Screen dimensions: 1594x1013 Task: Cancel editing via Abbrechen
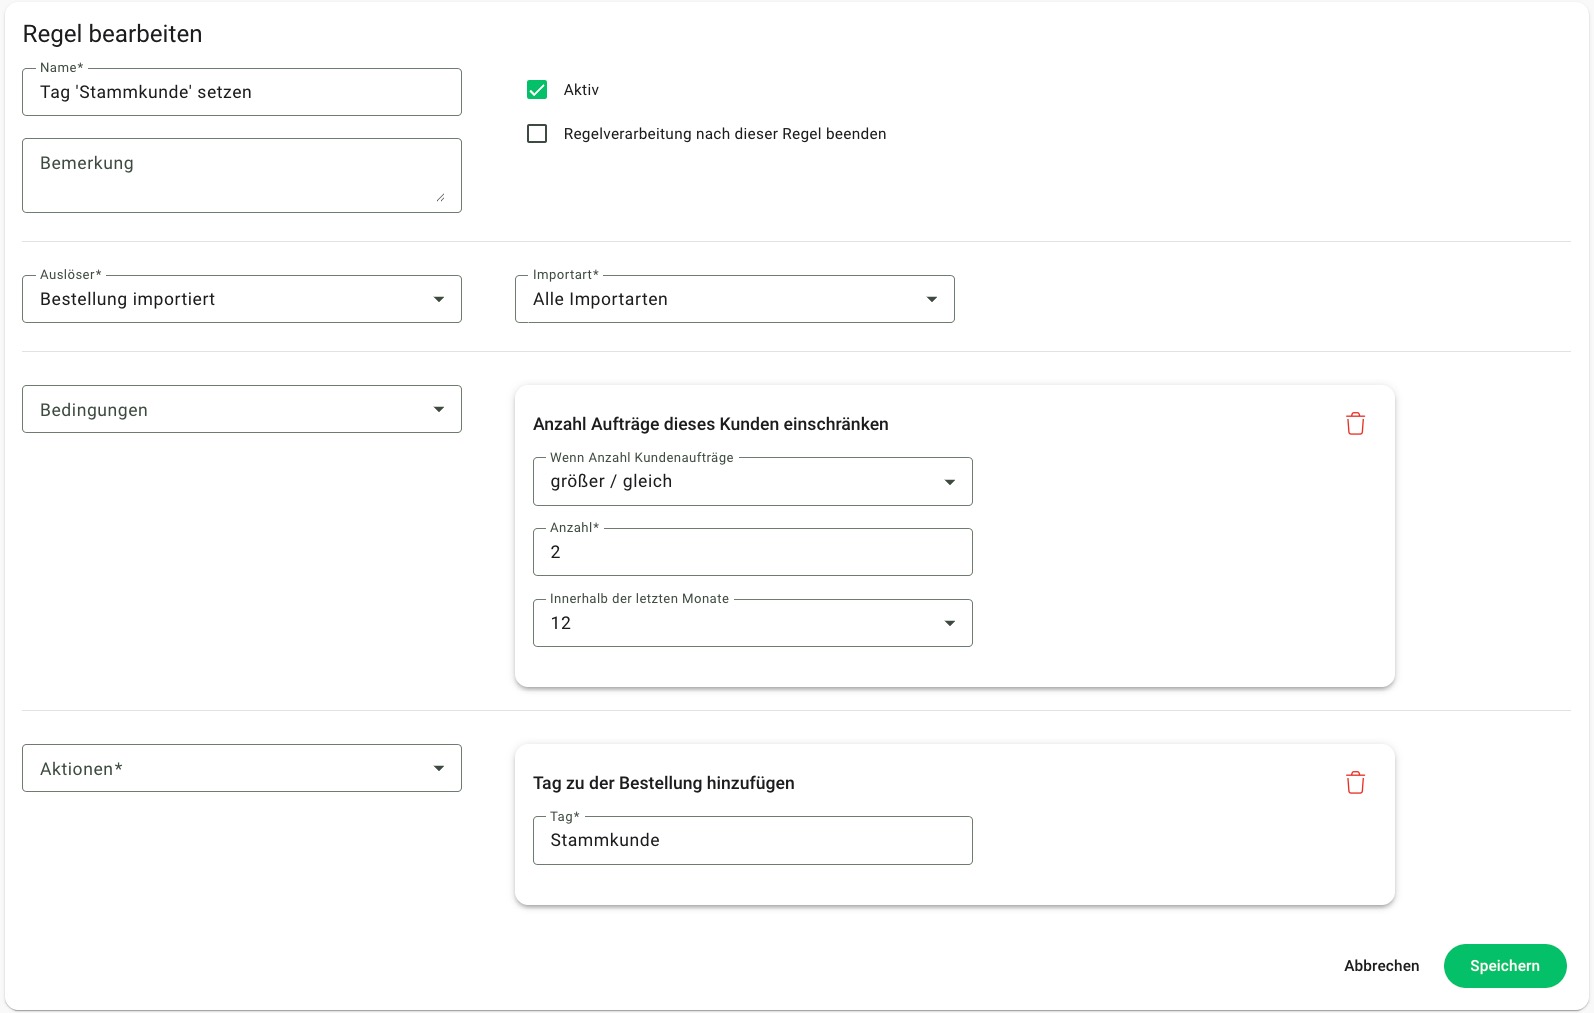[x=1381, y=966]
